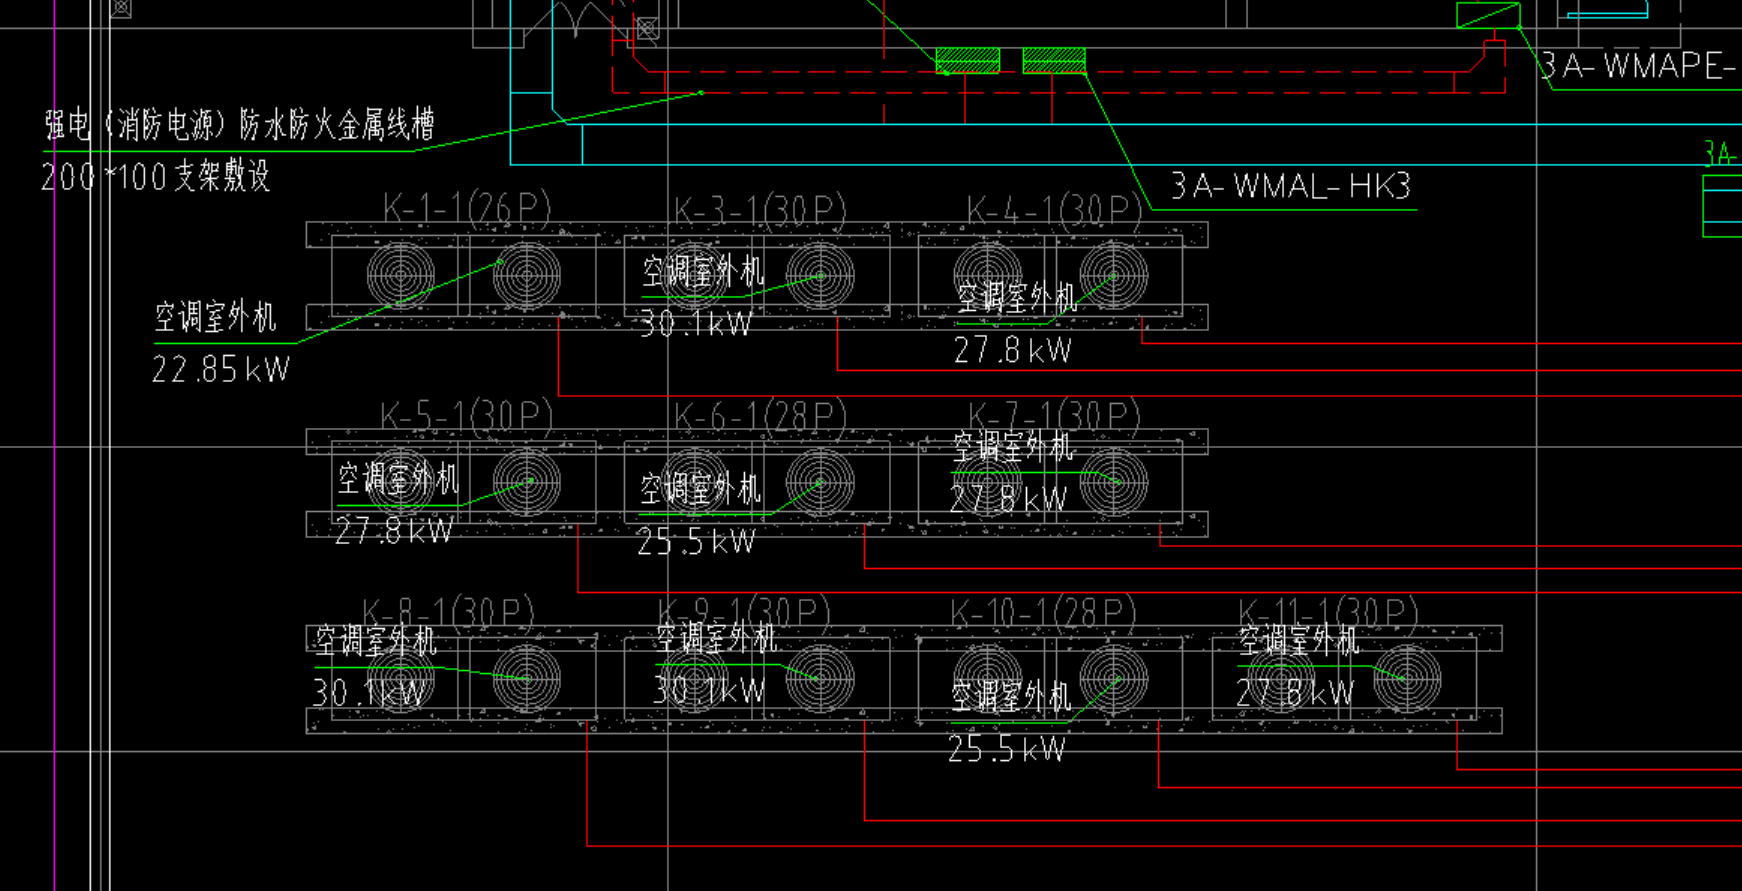The height and width of the screenshot is (891, 1742).
Task: Pick the 空调室外机 label inside unit K-10-1
Action: (x=1011, y=696)
